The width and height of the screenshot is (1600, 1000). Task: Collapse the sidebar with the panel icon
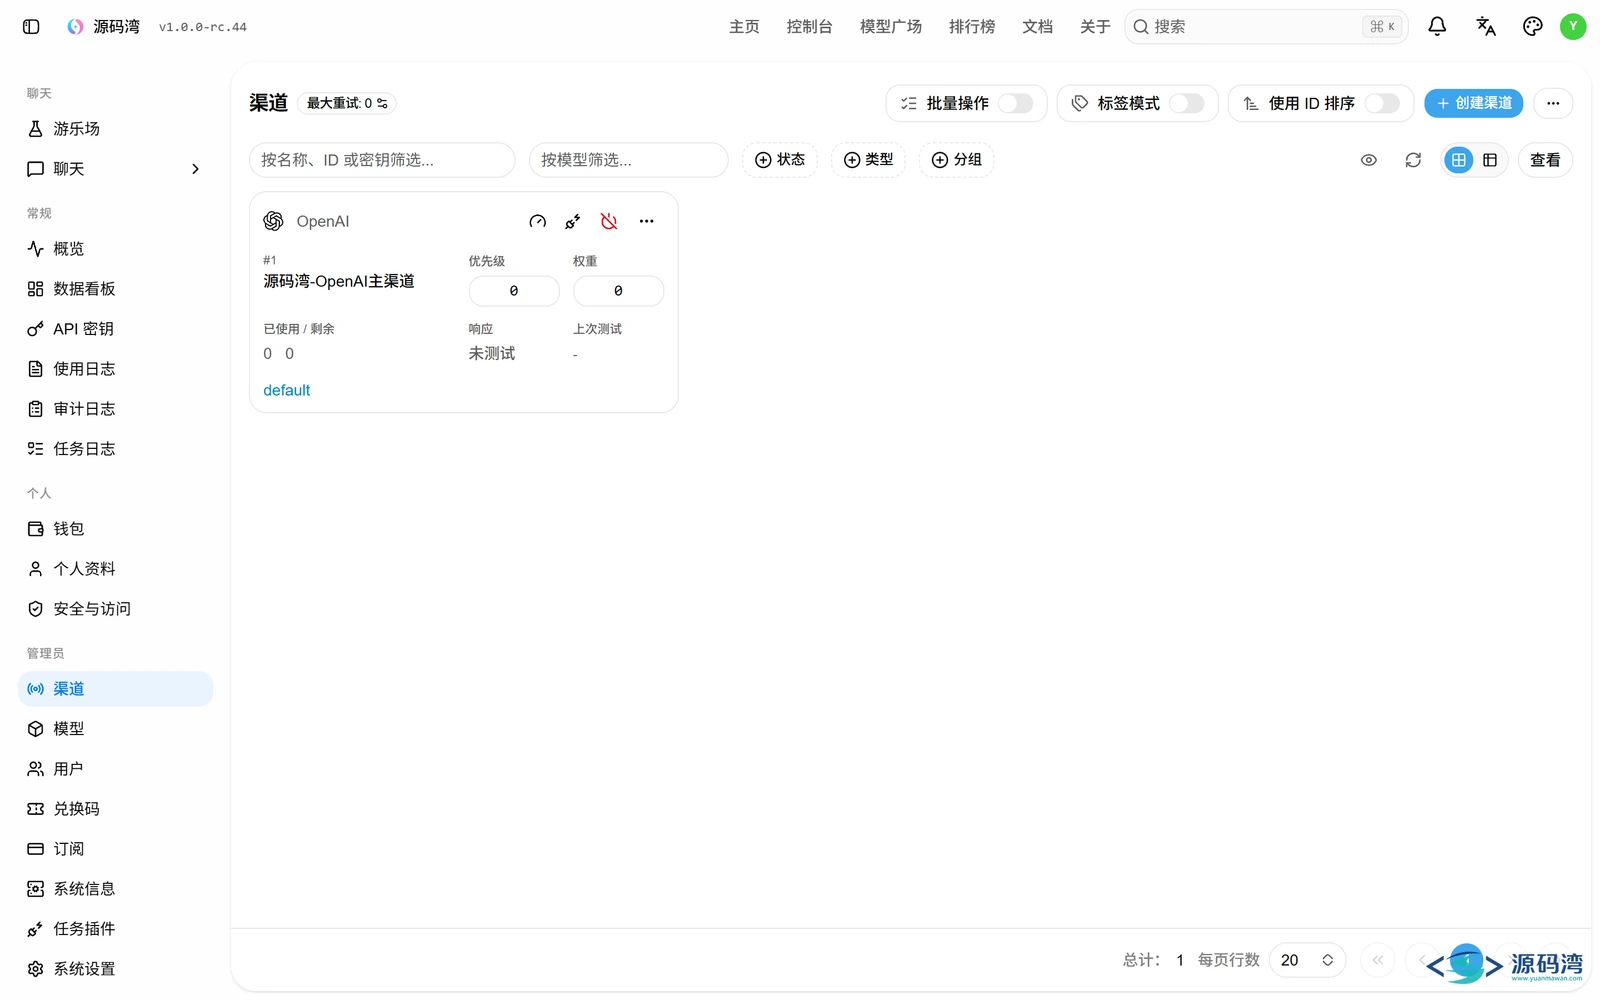pyautogui.click(x=31, y=27)
